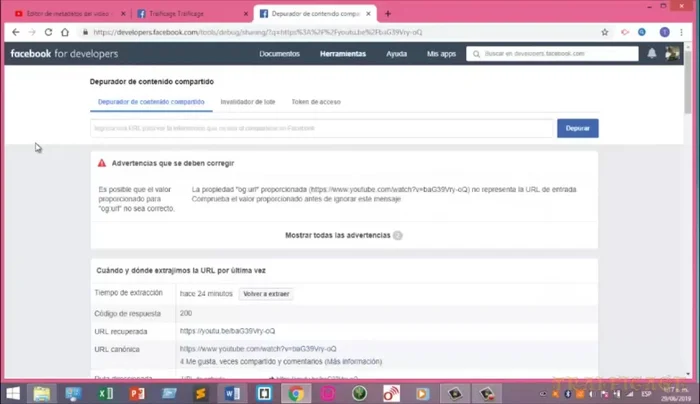The image size is (700, 404).
Task: Bookmark this page with the star icon
Action: tap(605, 32)
